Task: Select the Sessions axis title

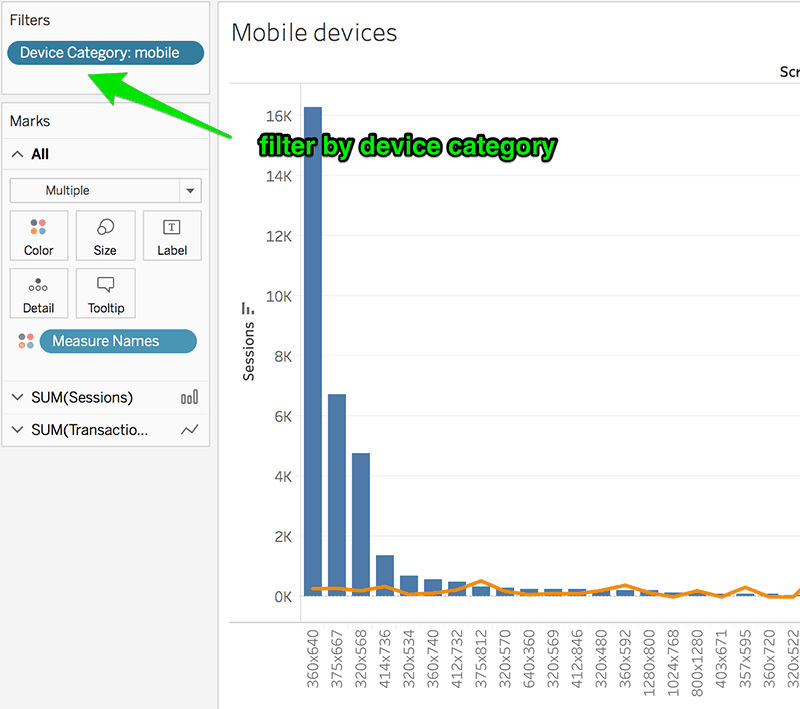Action: tap(248, 351)
